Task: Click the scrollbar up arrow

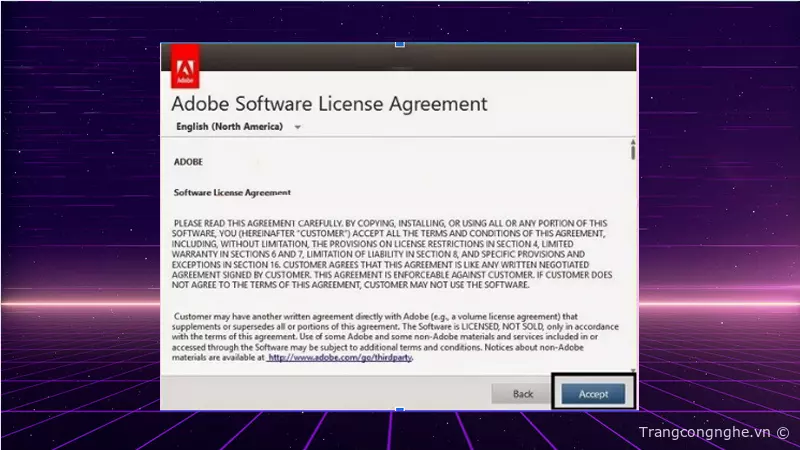Action: [x=632, y=143]
